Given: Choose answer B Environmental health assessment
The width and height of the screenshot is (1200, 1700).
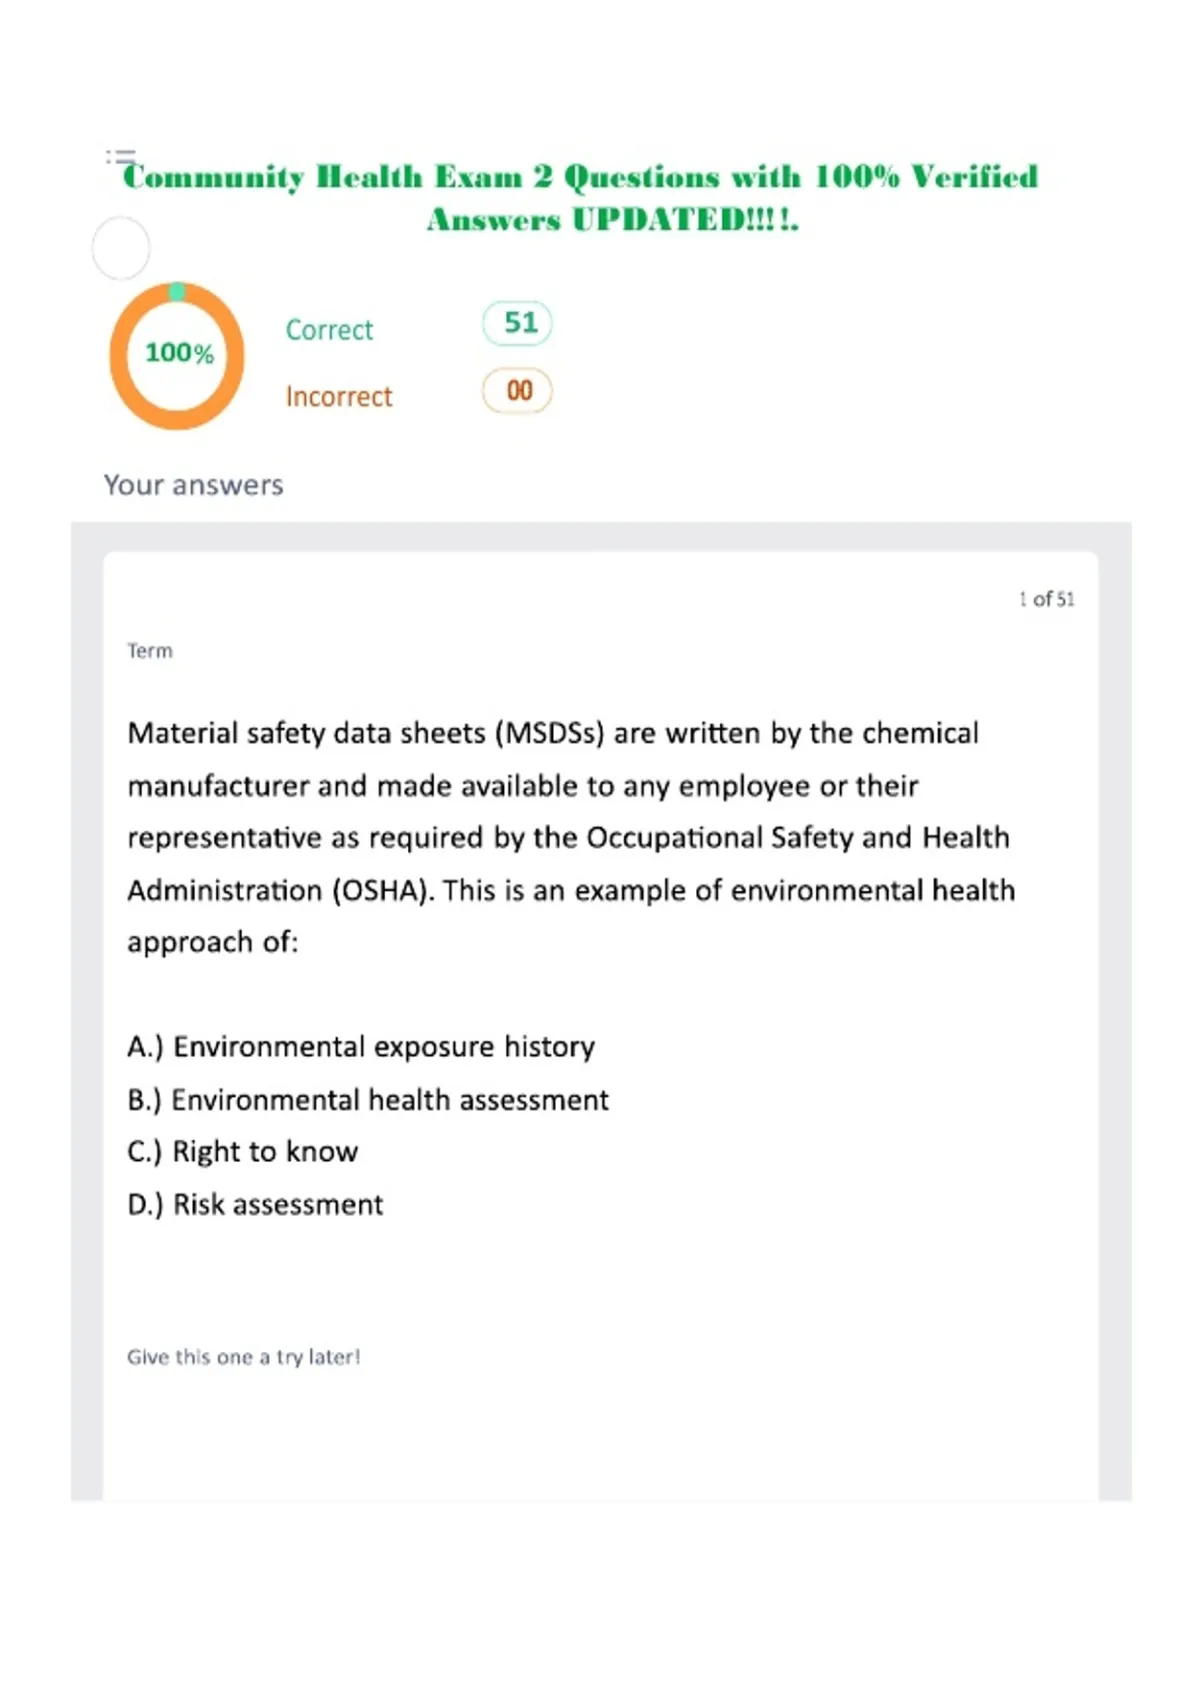Looking at the screenshot, I should [x=368, y=1100].
